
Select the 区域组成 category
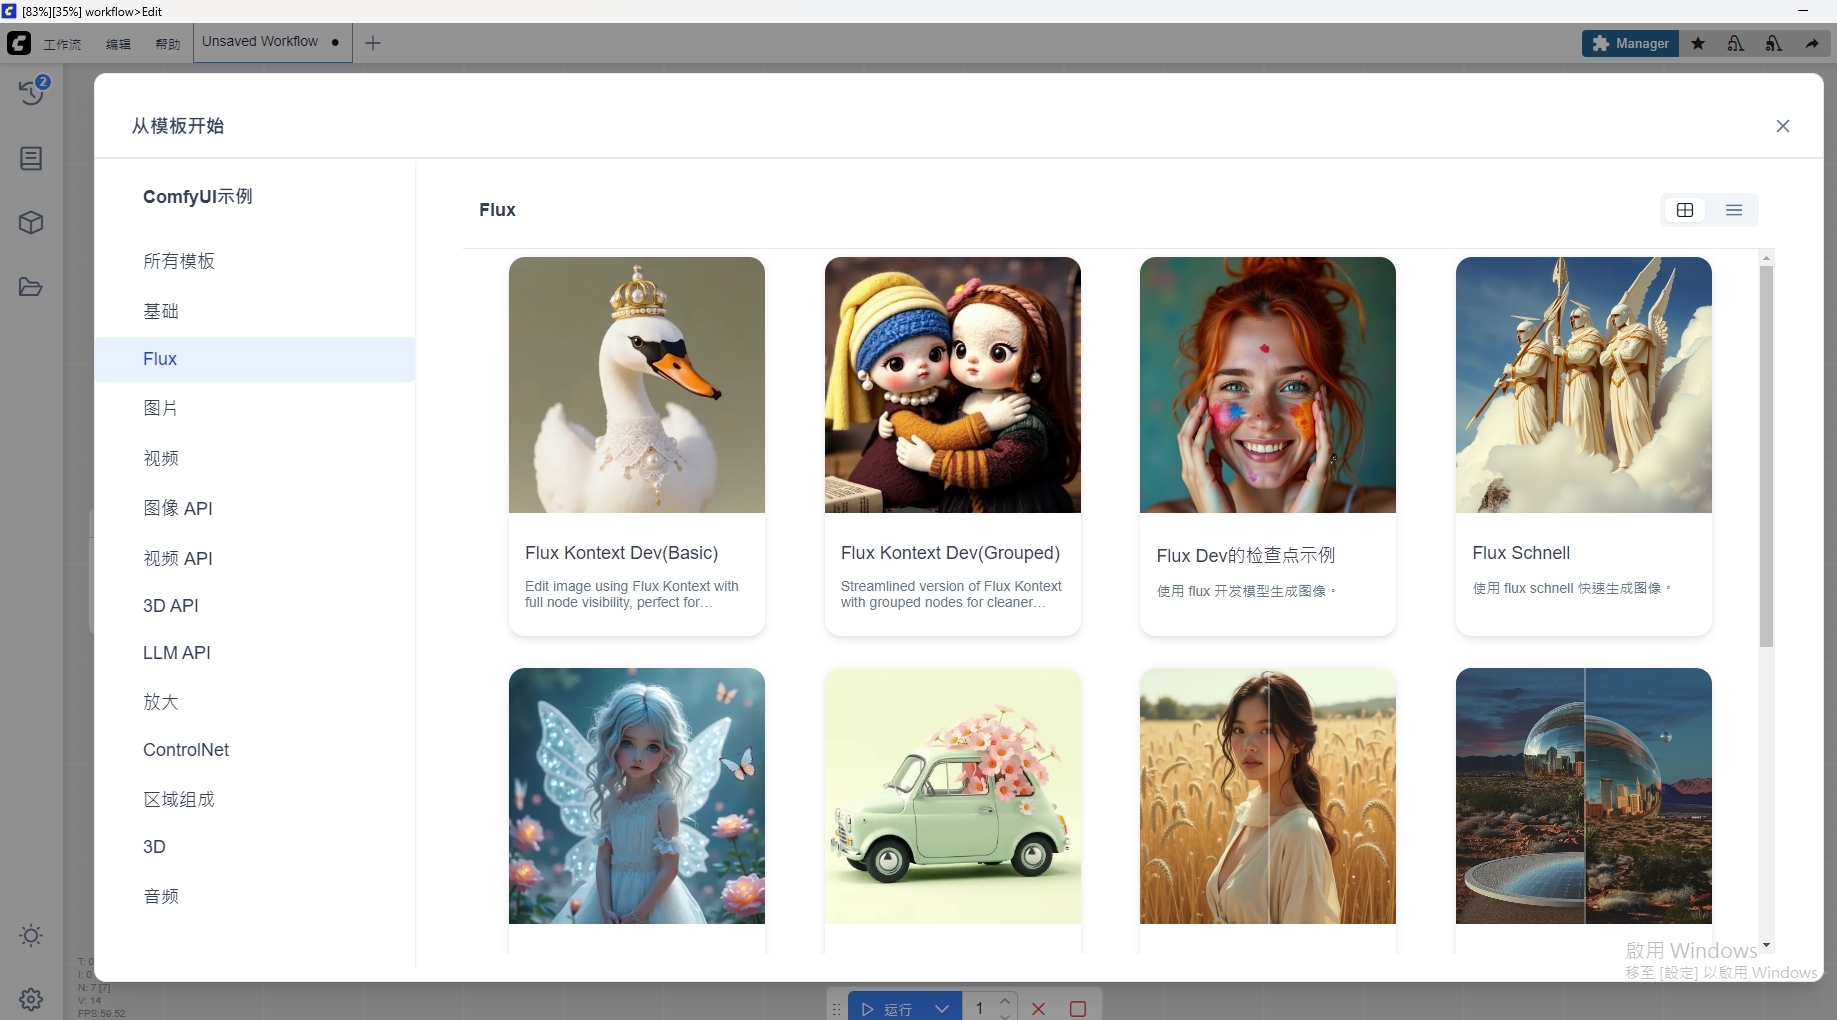[255, 799]
